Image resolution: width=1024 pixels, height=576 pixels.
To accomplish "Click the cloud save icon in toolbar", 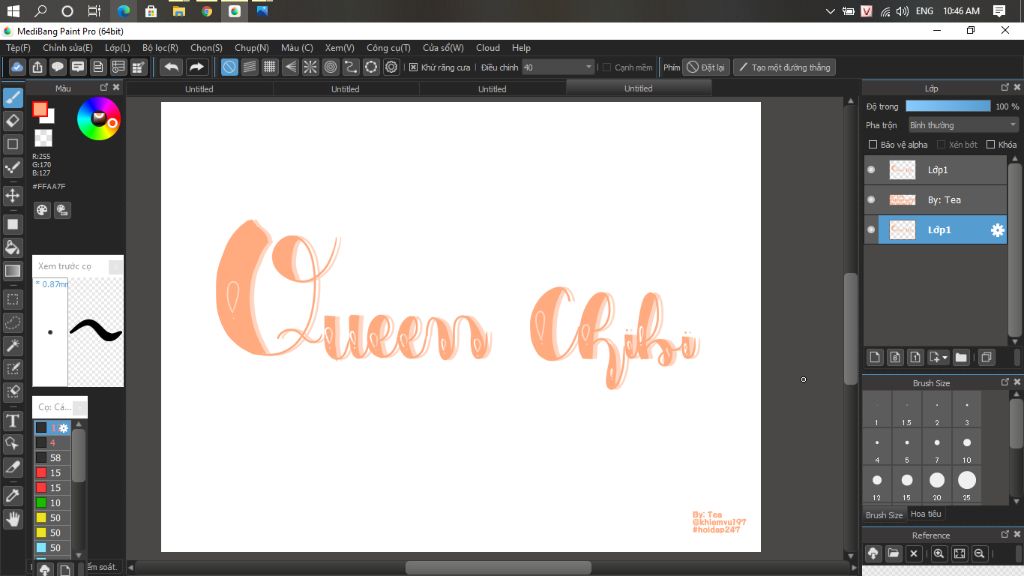I will (x=17, y=67).
